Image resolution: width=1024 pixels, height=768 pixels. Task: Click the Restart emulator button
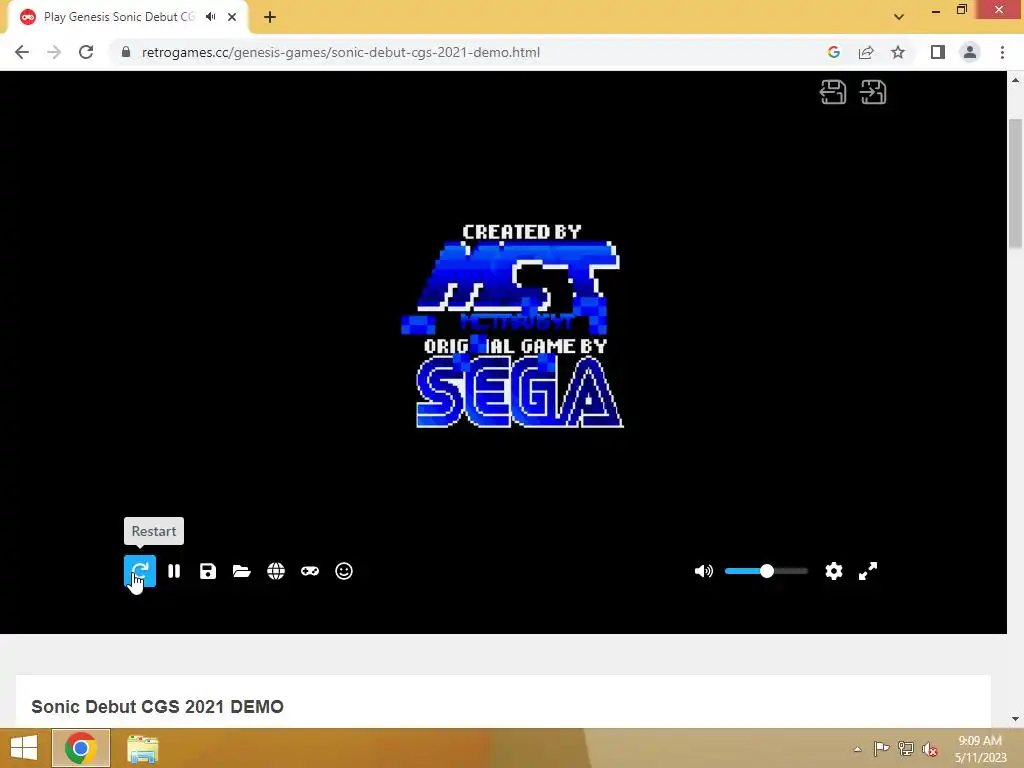tap(140, 571)
